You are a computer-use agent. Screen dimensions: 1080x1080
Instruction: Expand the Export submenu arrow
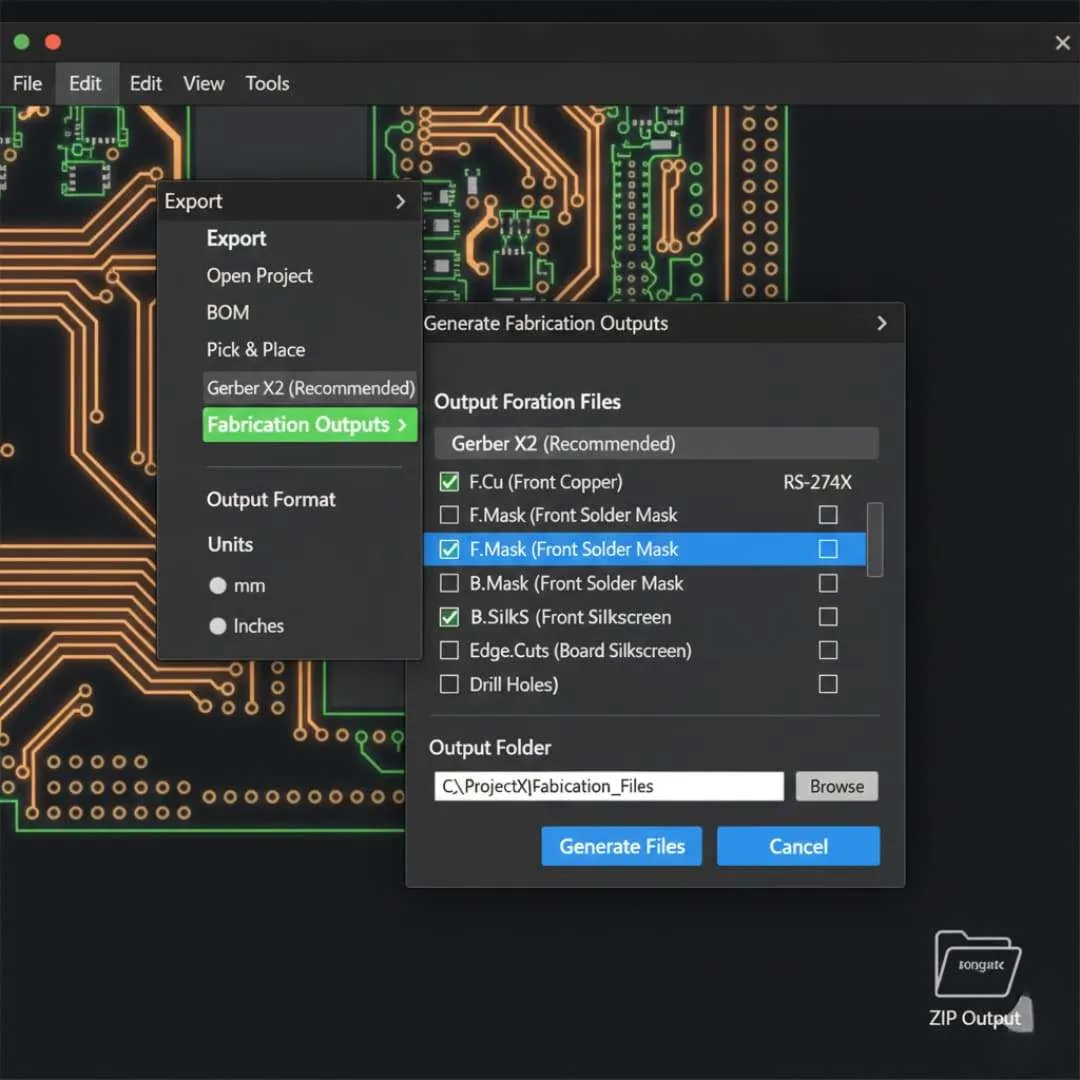pos(401,201)
